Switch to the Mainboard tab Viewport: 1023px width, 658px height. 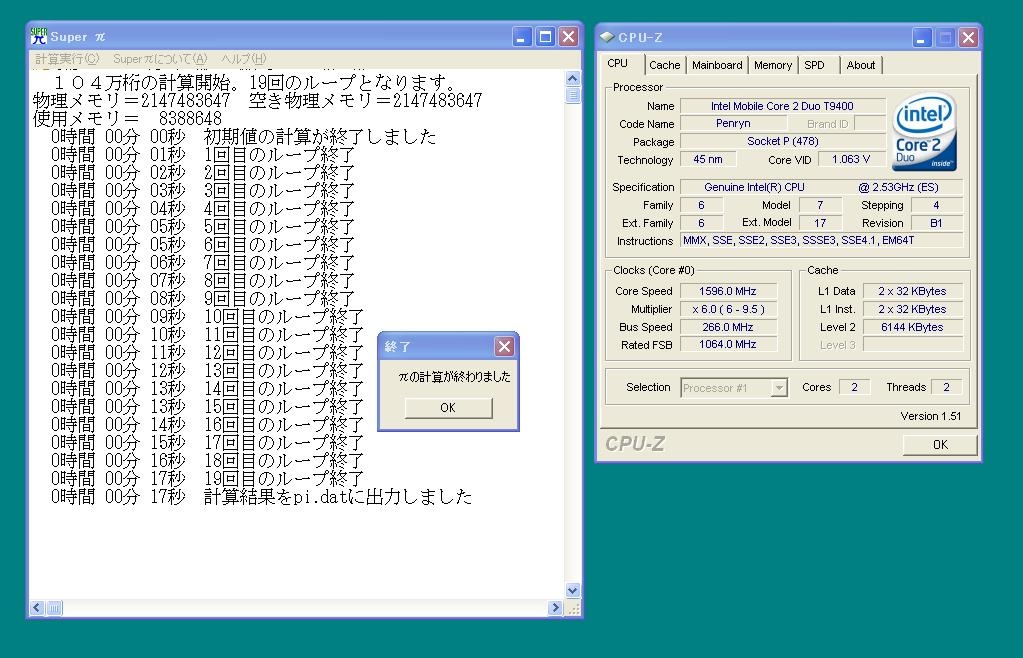pyautogui.click(x=717, y=65)
